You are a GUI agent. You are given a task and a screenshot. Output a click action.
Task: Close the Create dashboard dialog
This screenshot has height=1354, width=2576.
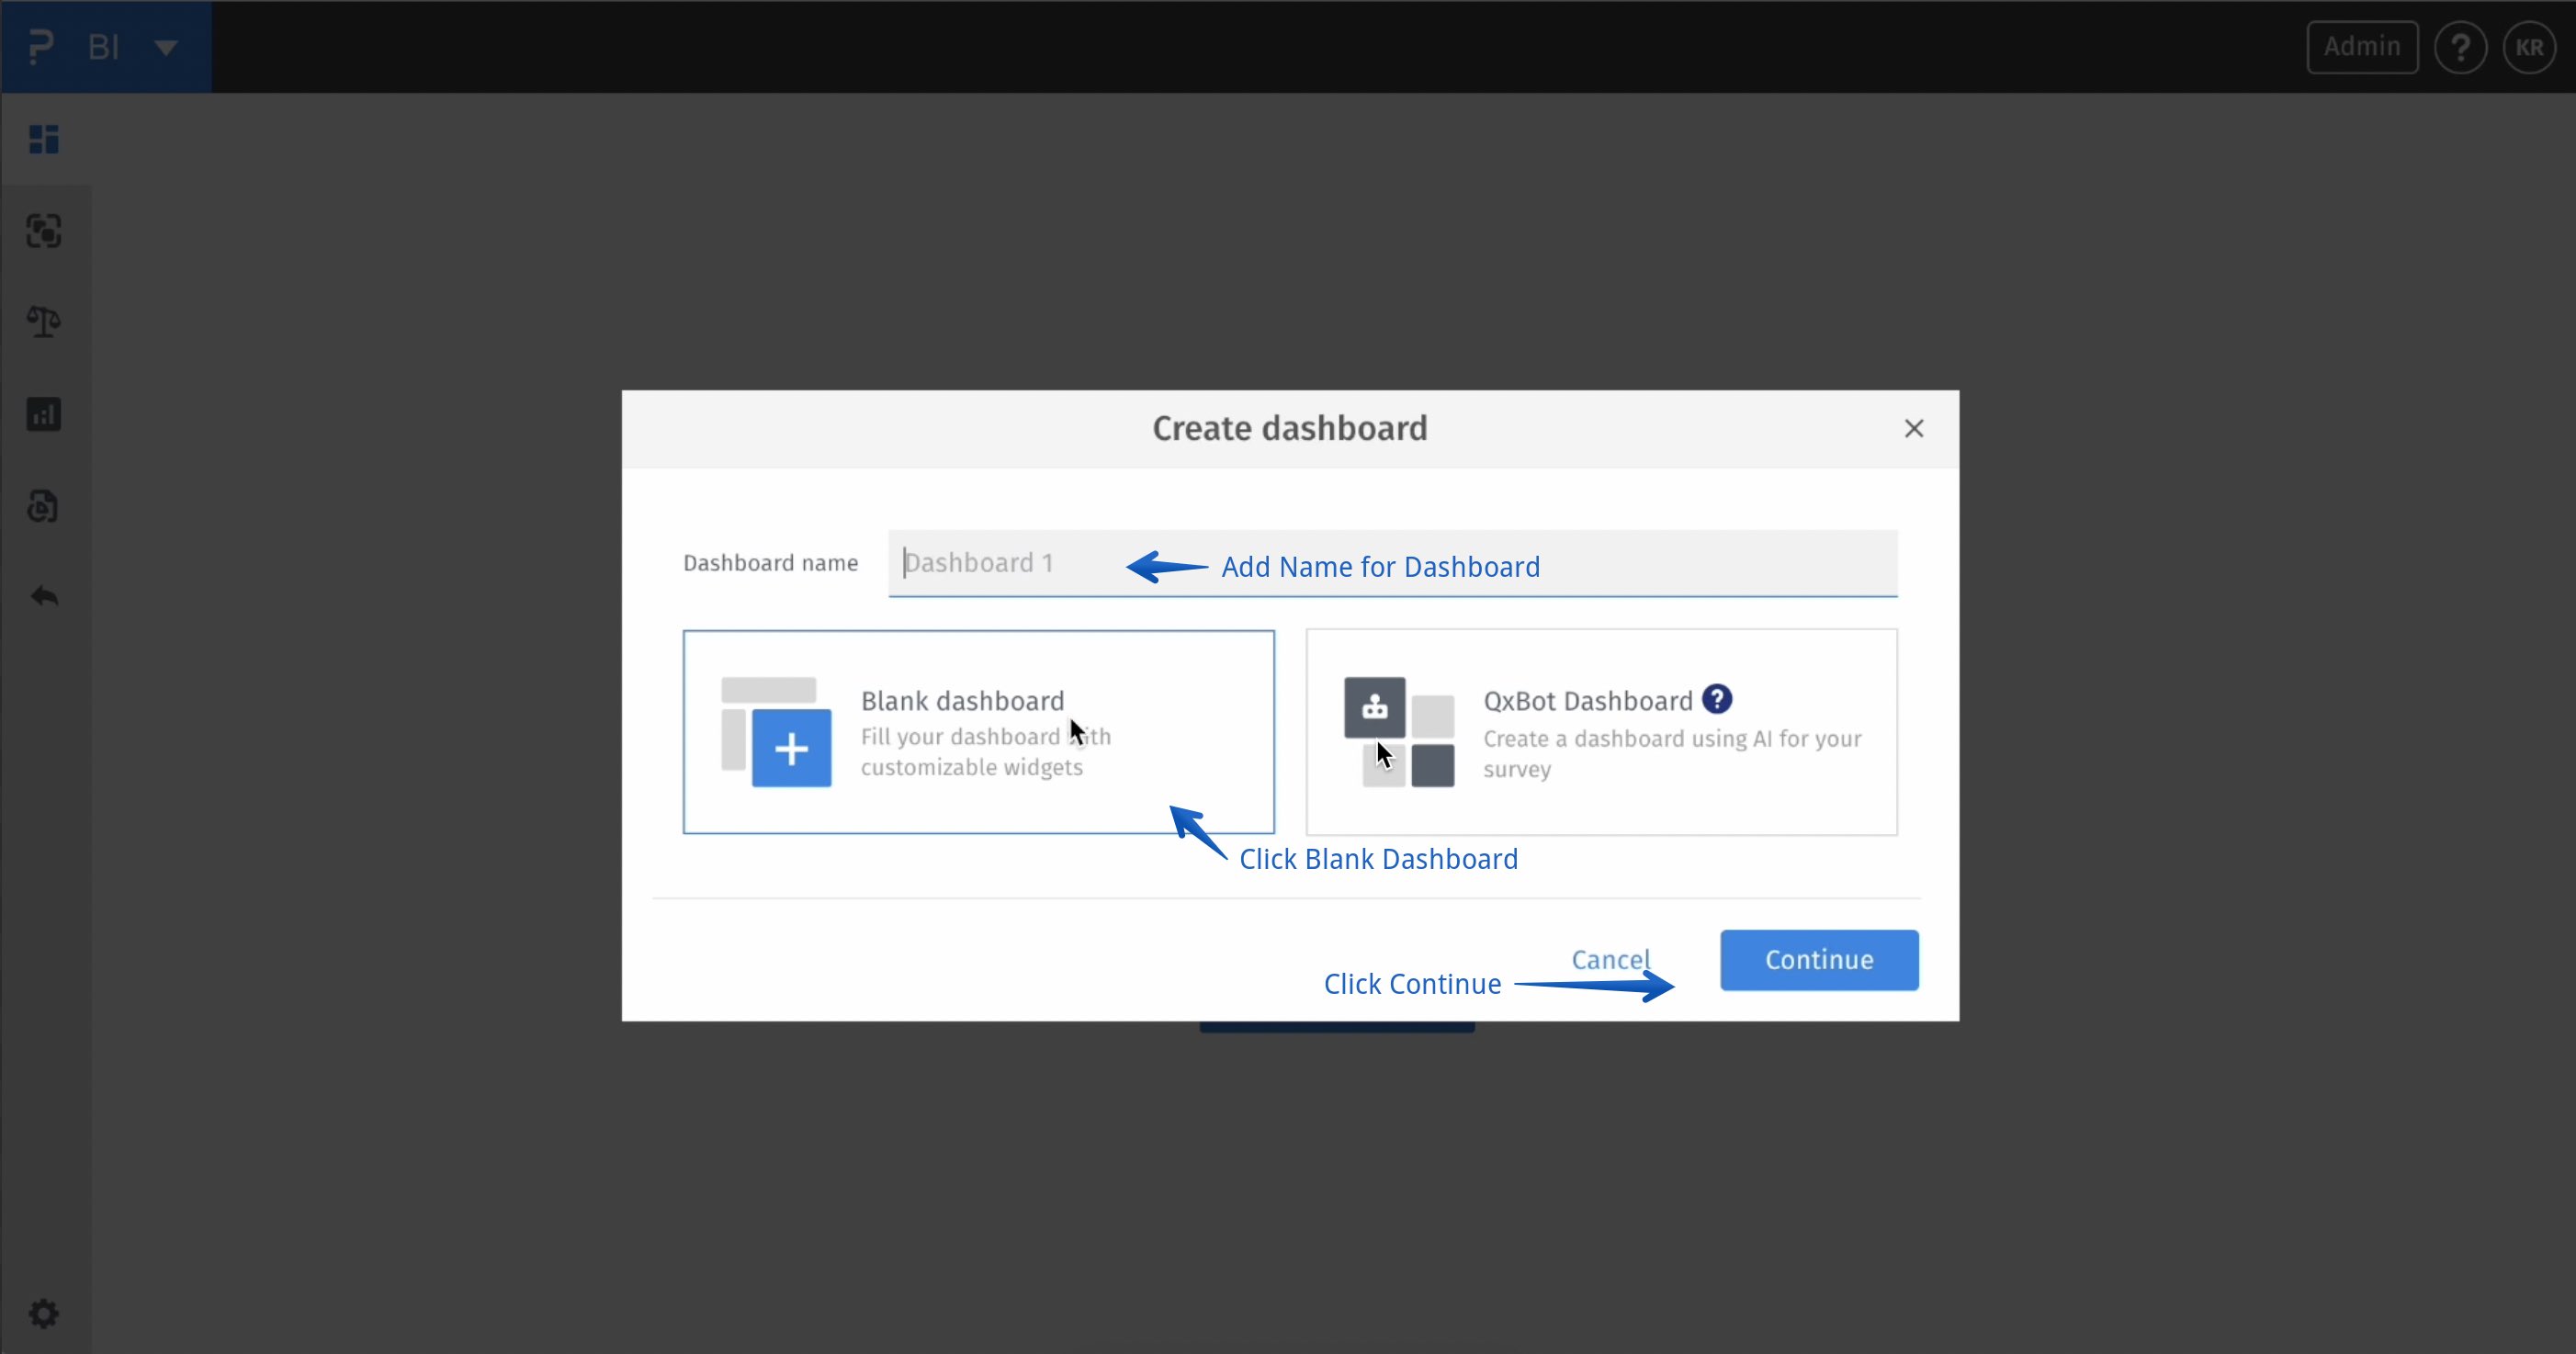1915,428
